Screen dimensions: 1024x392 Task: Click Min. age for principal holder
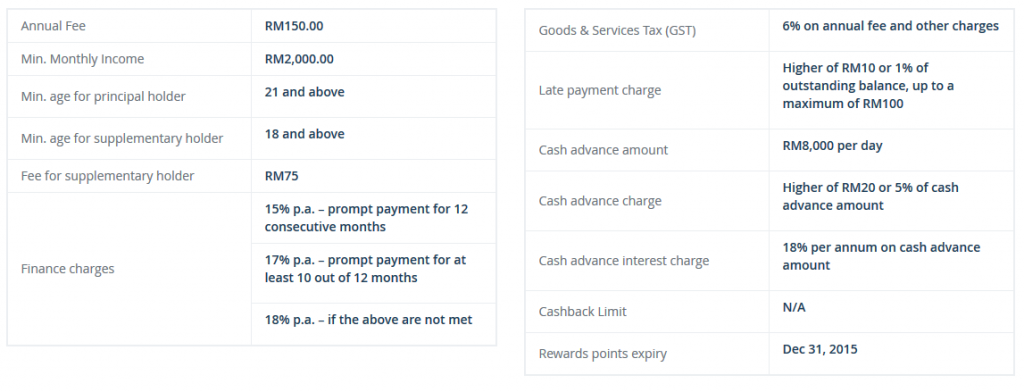(x=103, y=97)
